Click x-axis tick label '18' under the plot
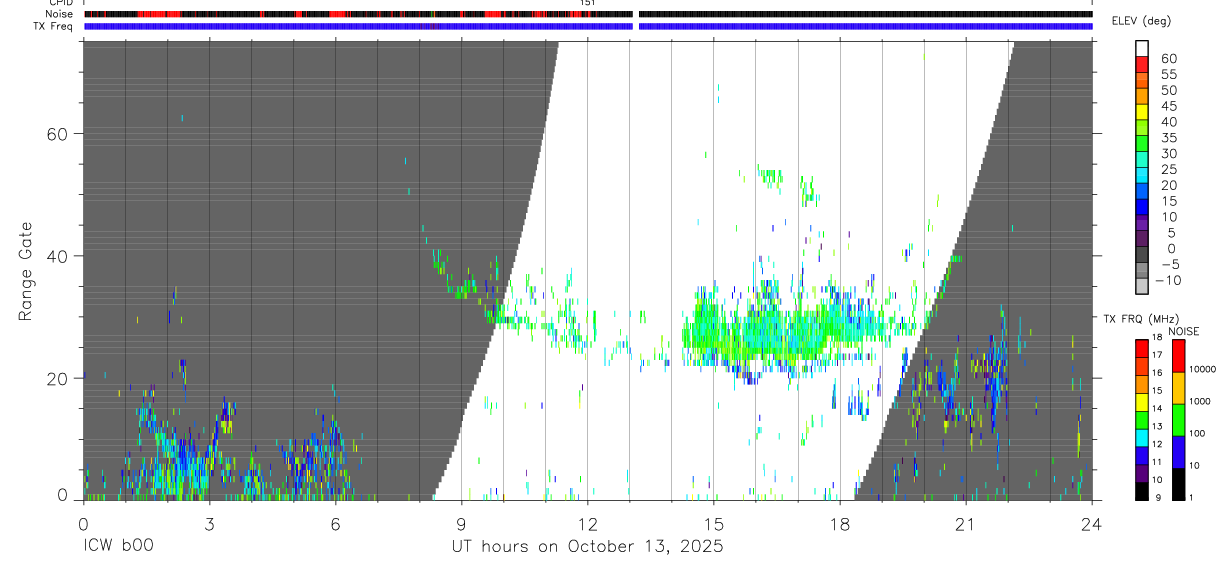Screen dimensions: 1228x567 click(839, 523)
